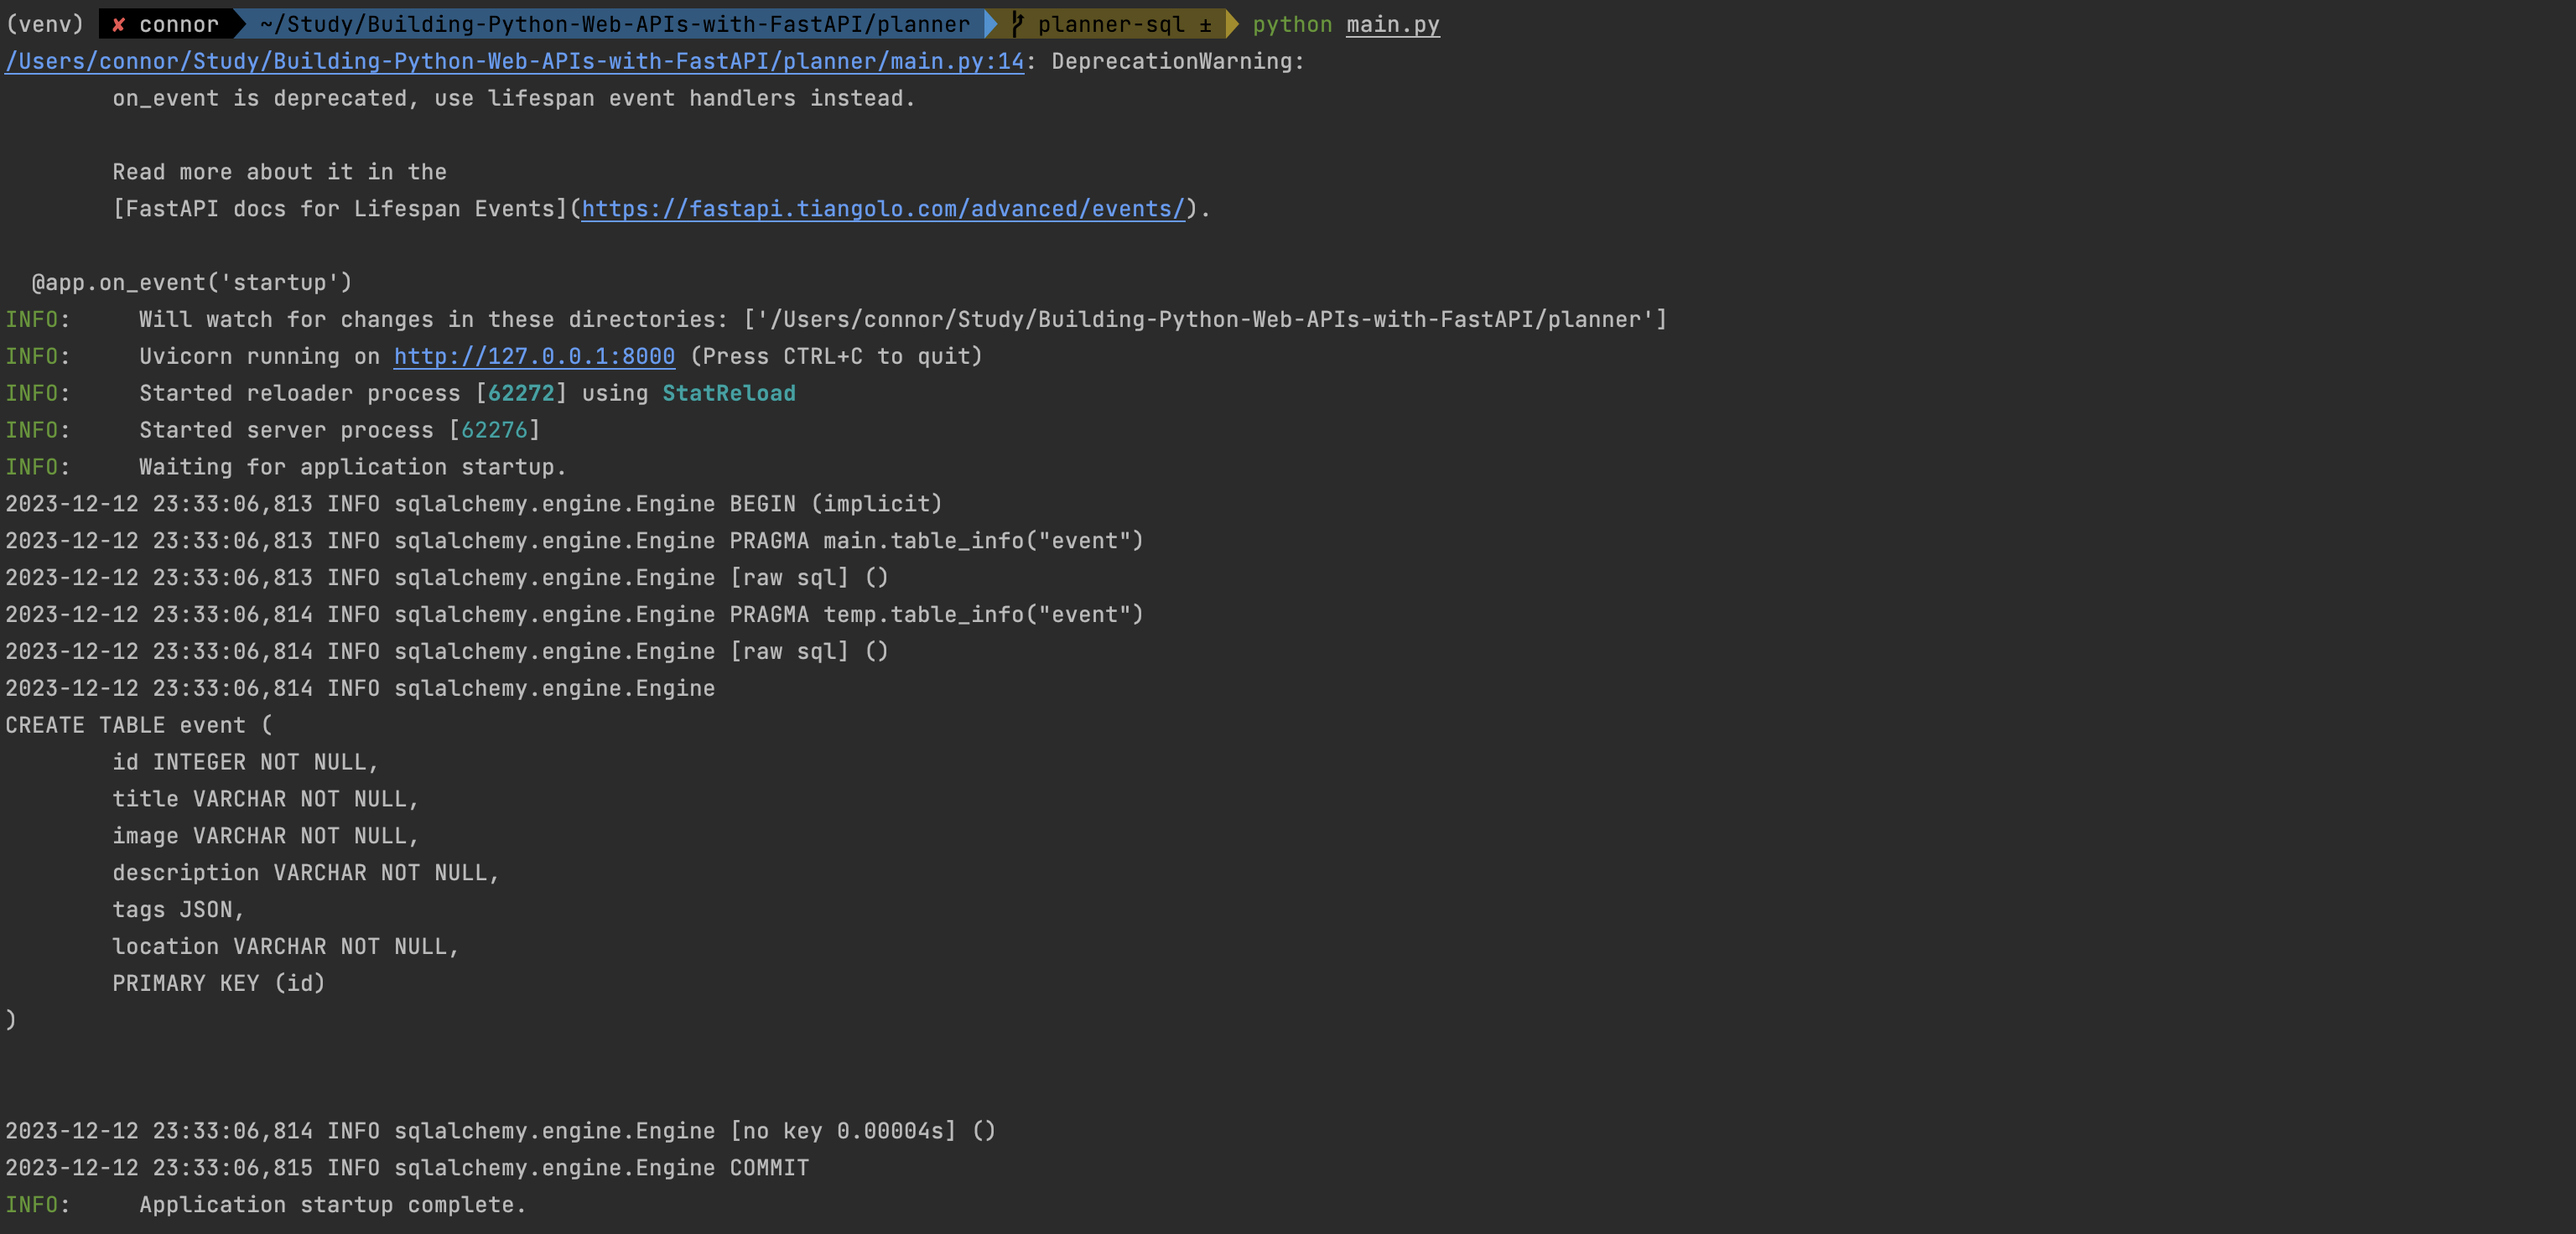
Task: Click the @app.on_event('startup') line
Action: (192, 283)
